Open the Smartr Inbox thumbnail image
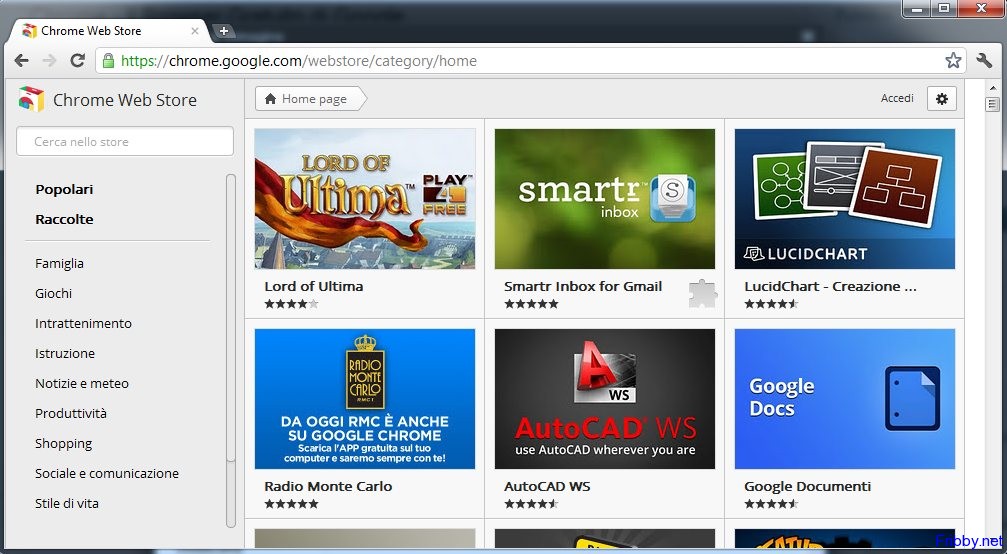This screenshot has width=1007, height=554. coord(604,198)
